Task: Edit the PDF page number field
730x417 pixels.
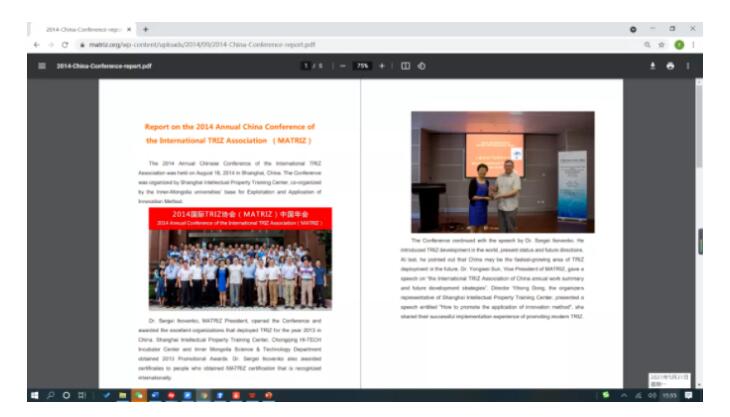Action: pos(307,66)
